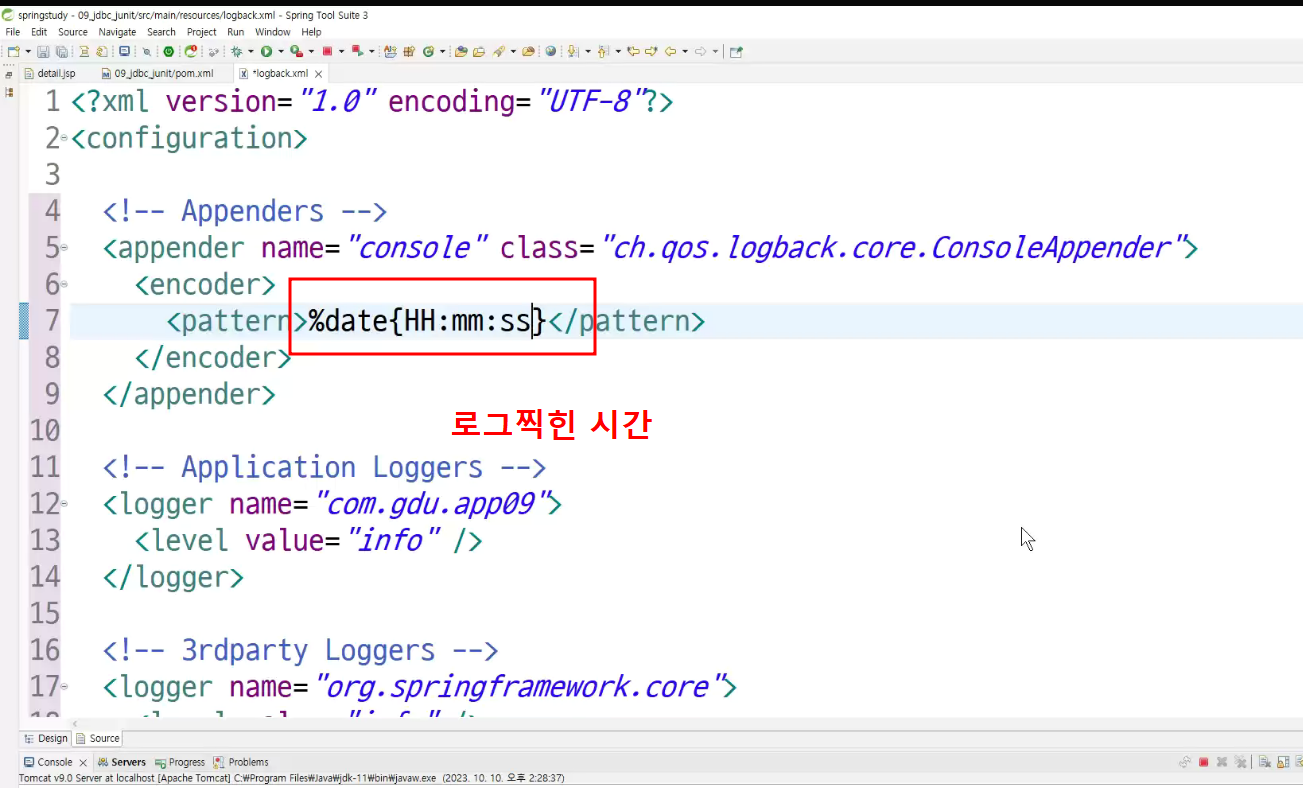Click the "org.springframework.core" logger name

click(x=520, y=686)
